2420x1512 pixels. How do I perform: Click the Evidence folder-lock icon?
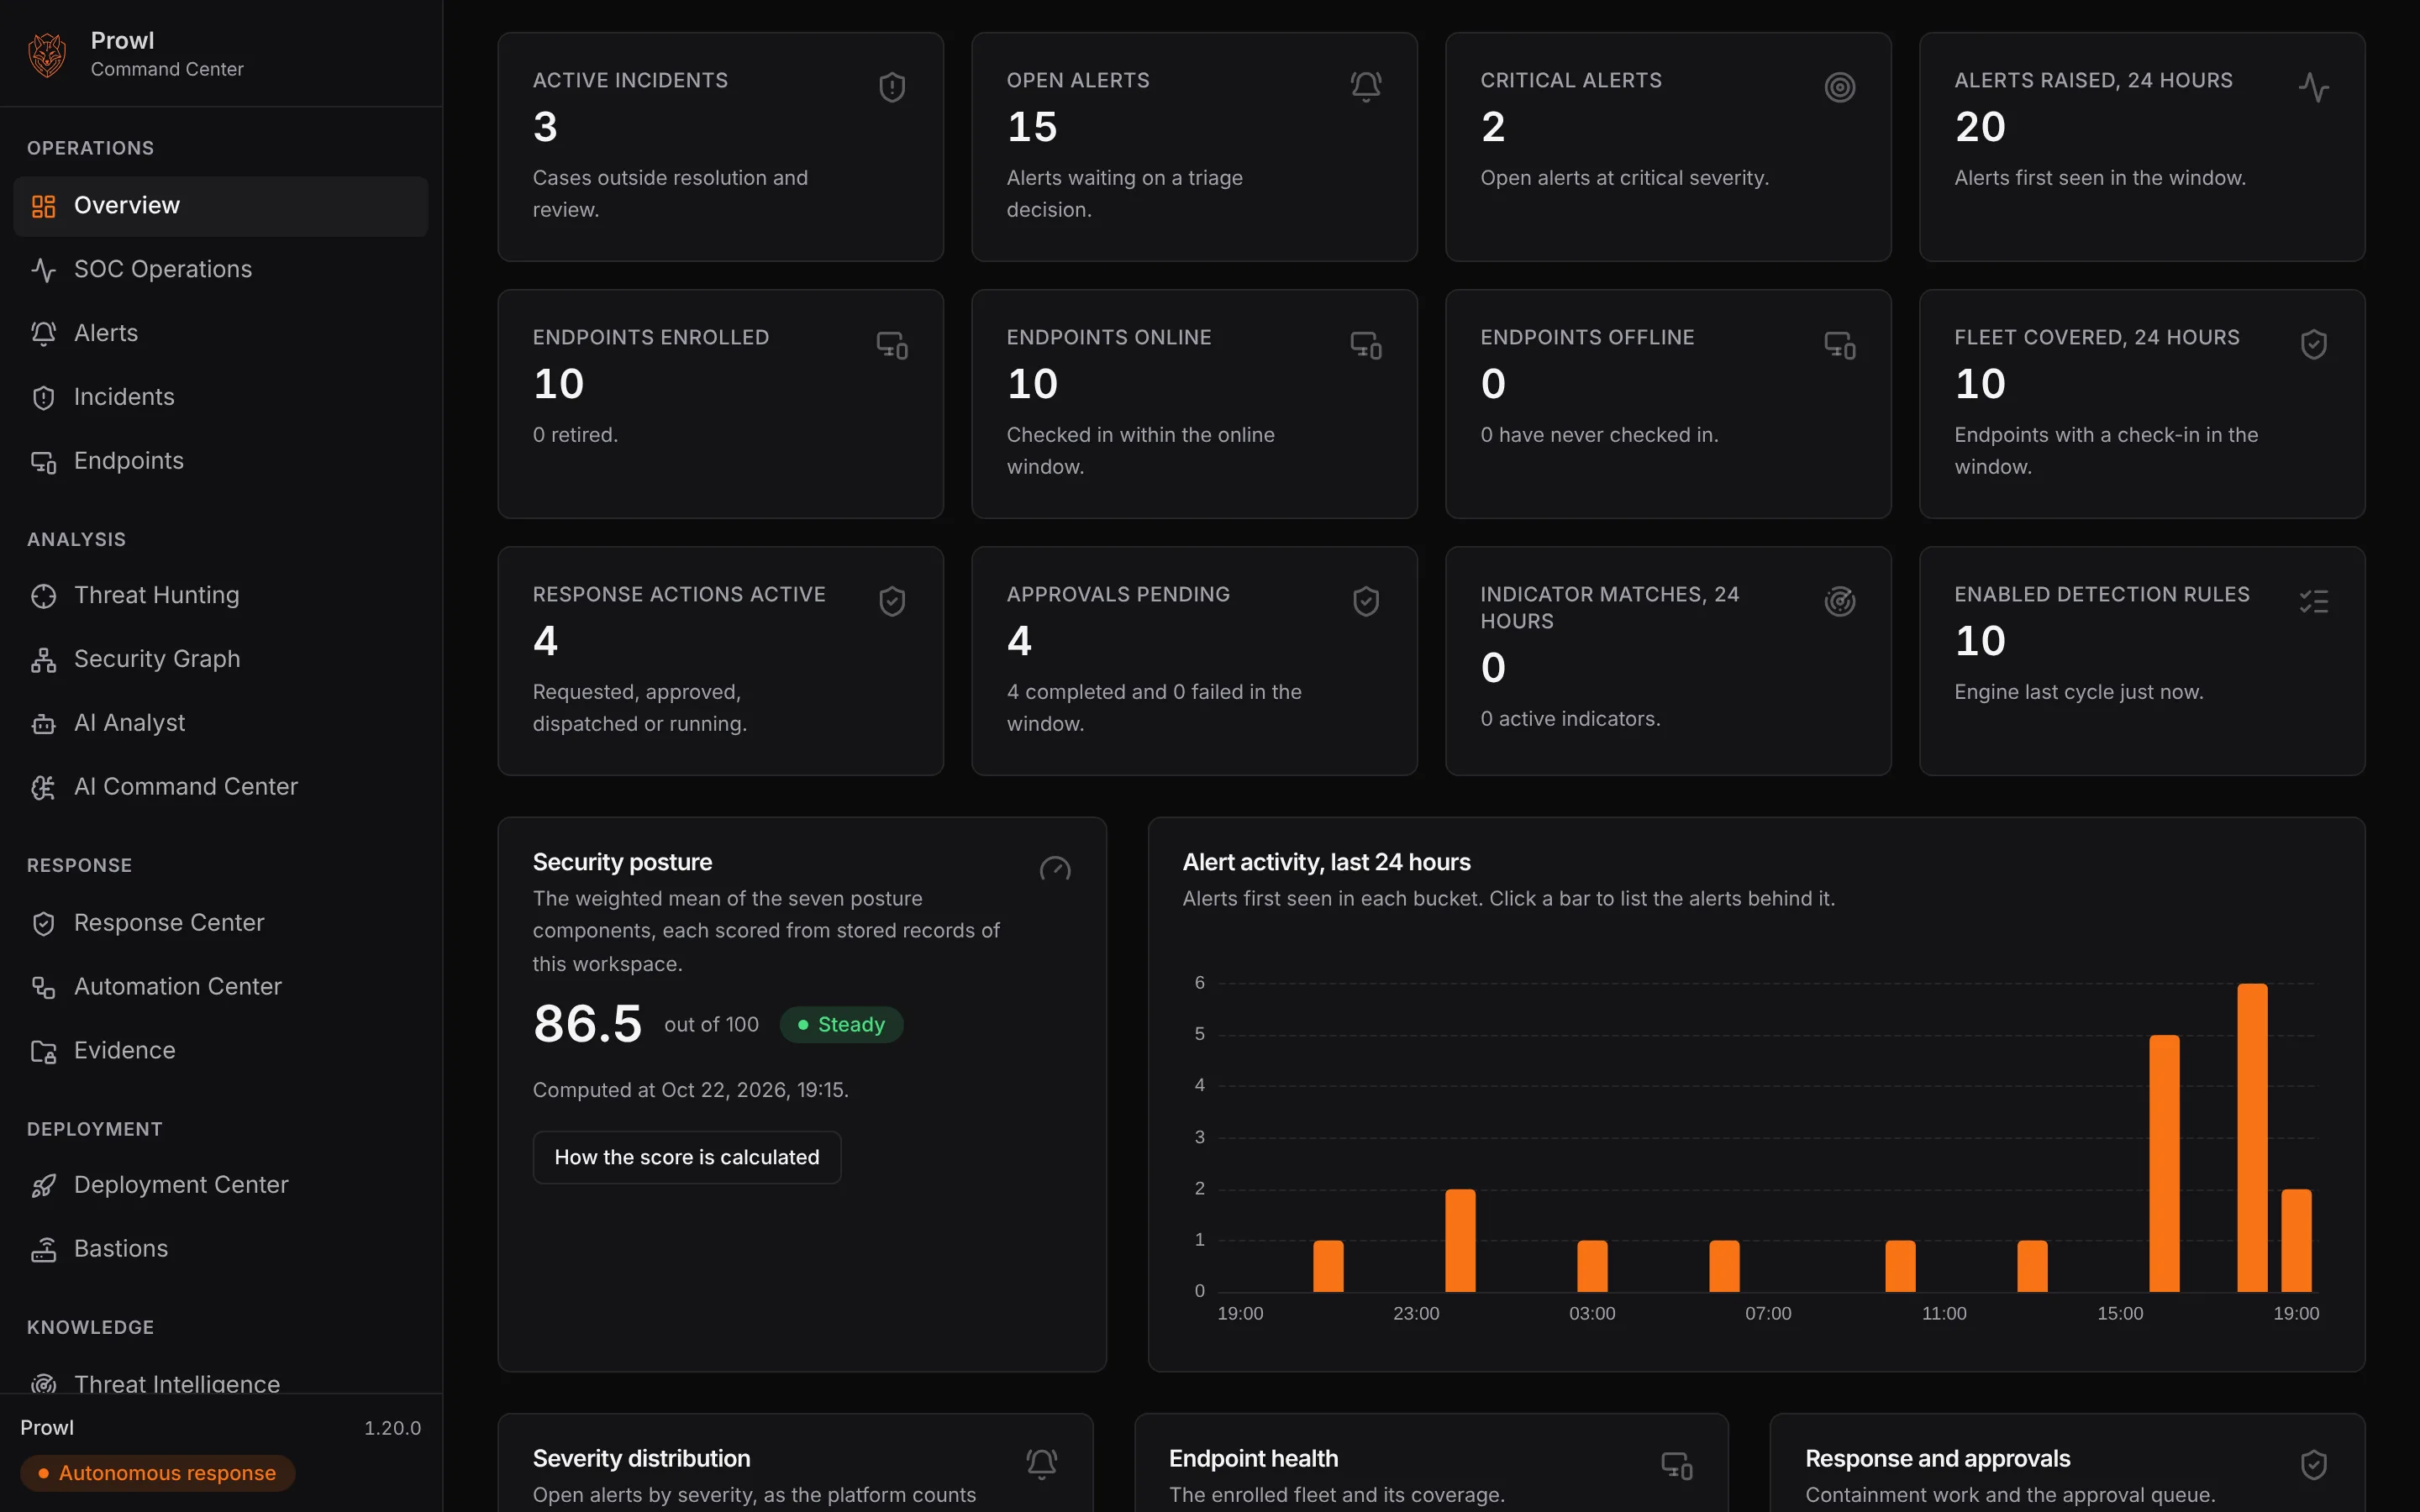pyautogui.click(x=43, y=1052)
